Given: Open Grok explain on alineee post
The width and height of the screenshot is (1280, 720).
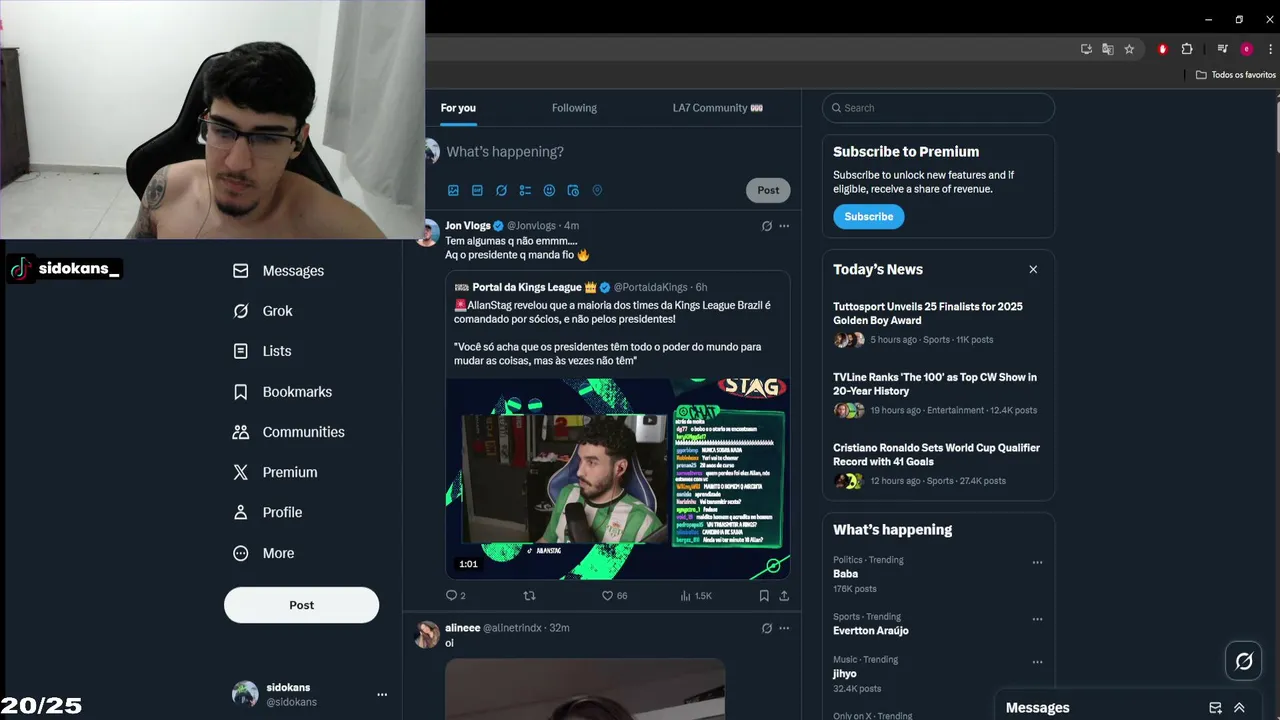Looking at the screenshot, I should pyautogui.click(x=767, y=628).
